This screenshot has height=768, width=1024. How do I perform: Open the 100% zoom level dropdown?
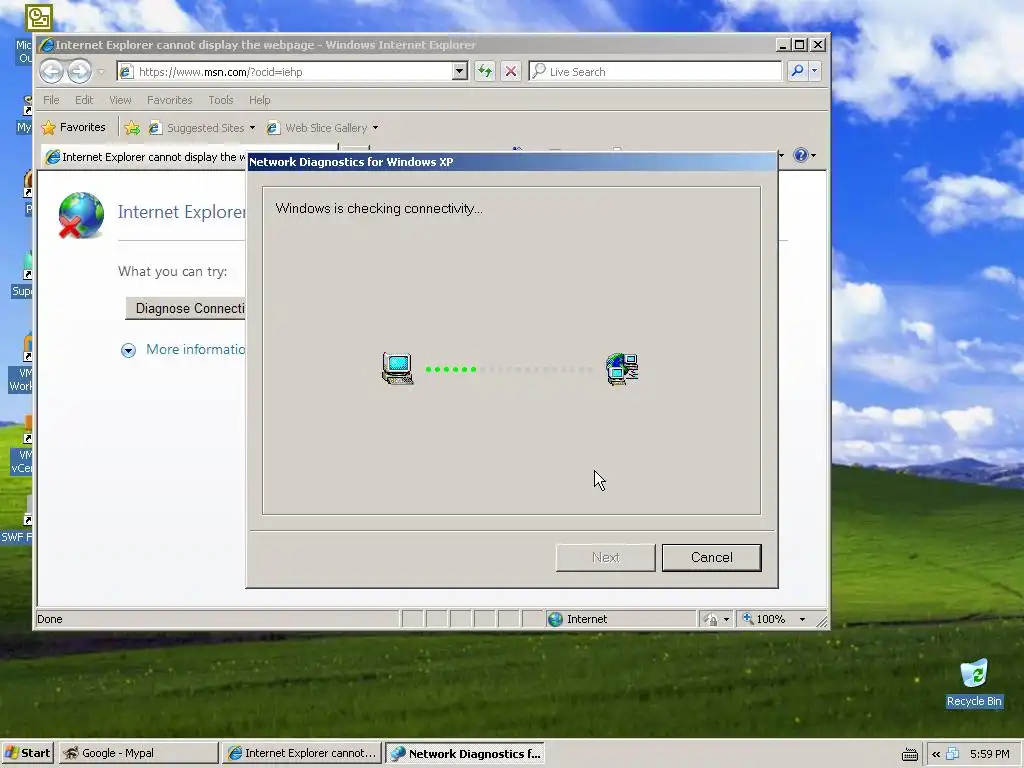point(803,619)
